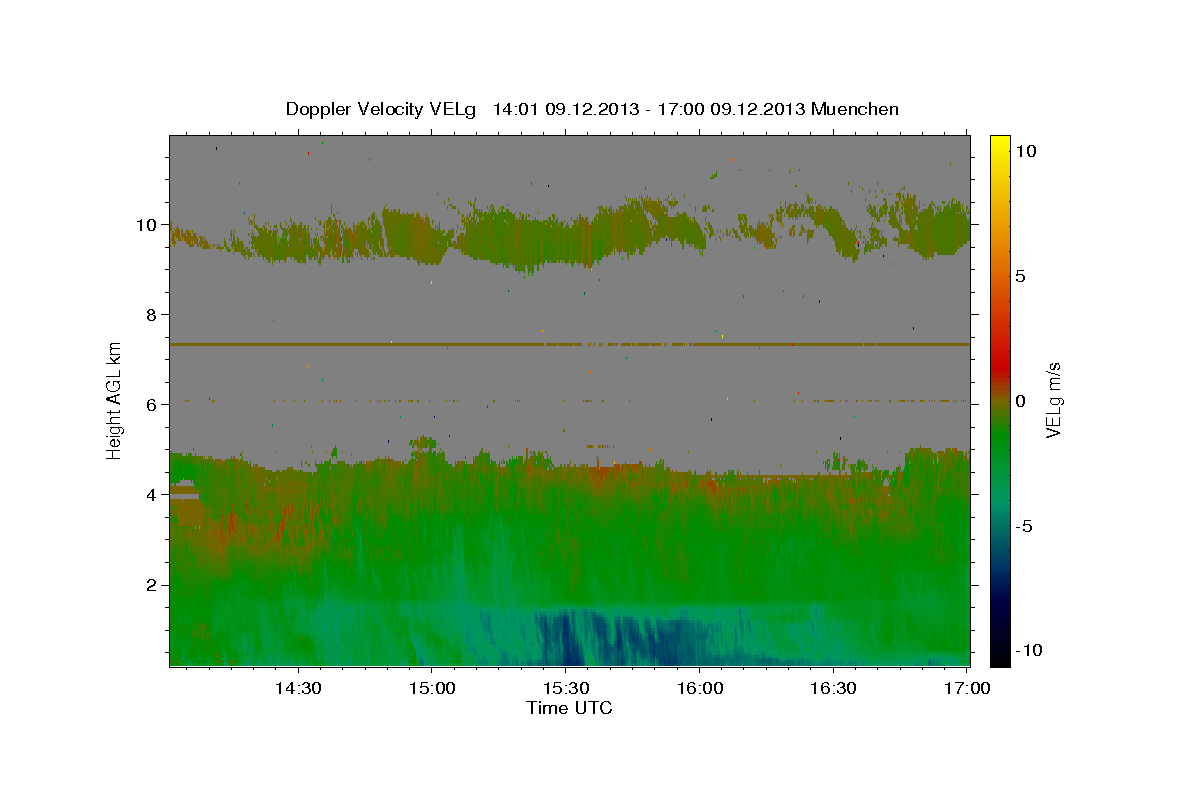Click the height tick label 8
The height and width of the screenshot is (800, 1200).
(x=151, y=315)
